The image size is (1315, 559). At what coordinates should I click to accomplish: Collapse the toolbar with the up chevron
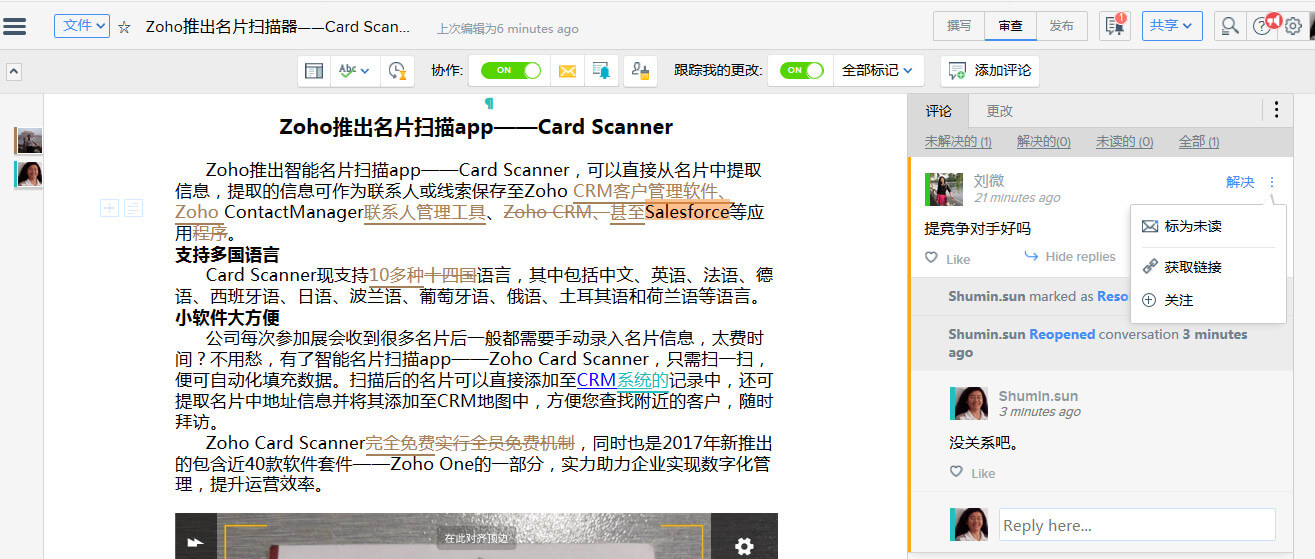(14, 72)
